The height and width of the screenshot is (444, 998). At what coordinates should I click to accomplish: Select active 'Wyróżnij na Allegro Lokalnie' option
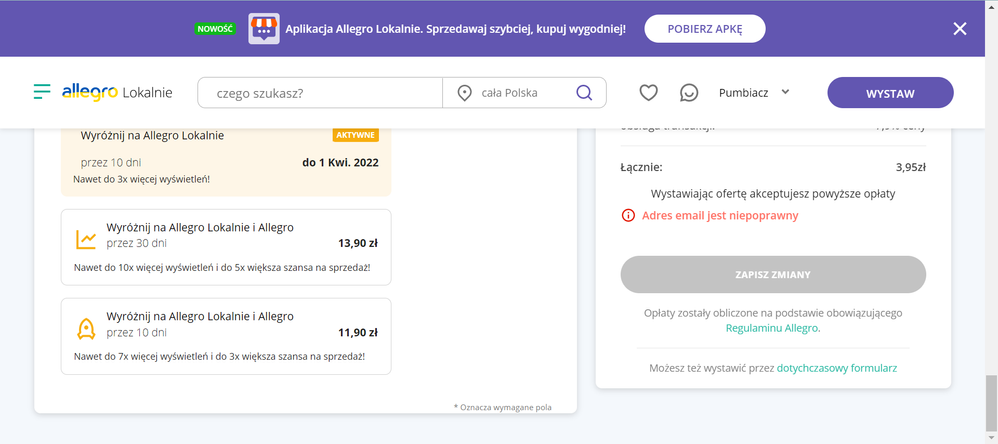(226, 160)
